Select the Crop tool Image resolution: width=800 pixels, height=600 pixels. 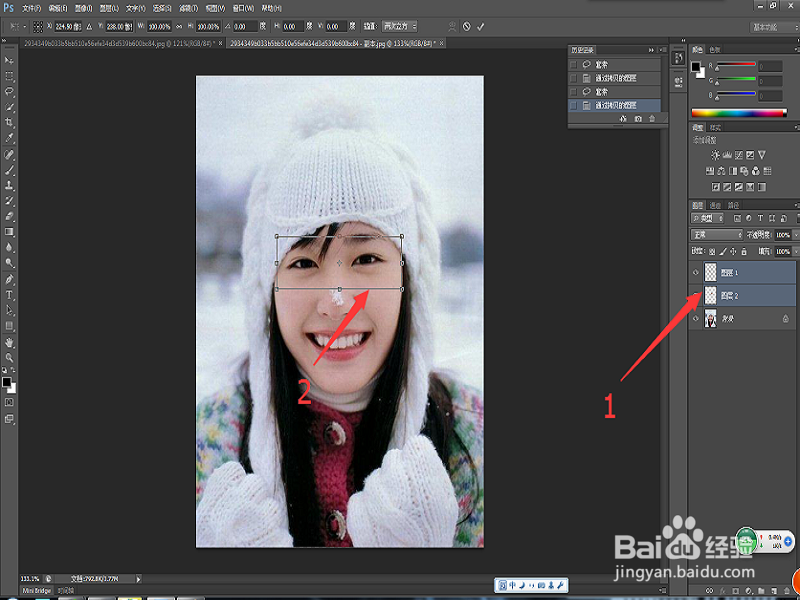[x=9, y=122]
